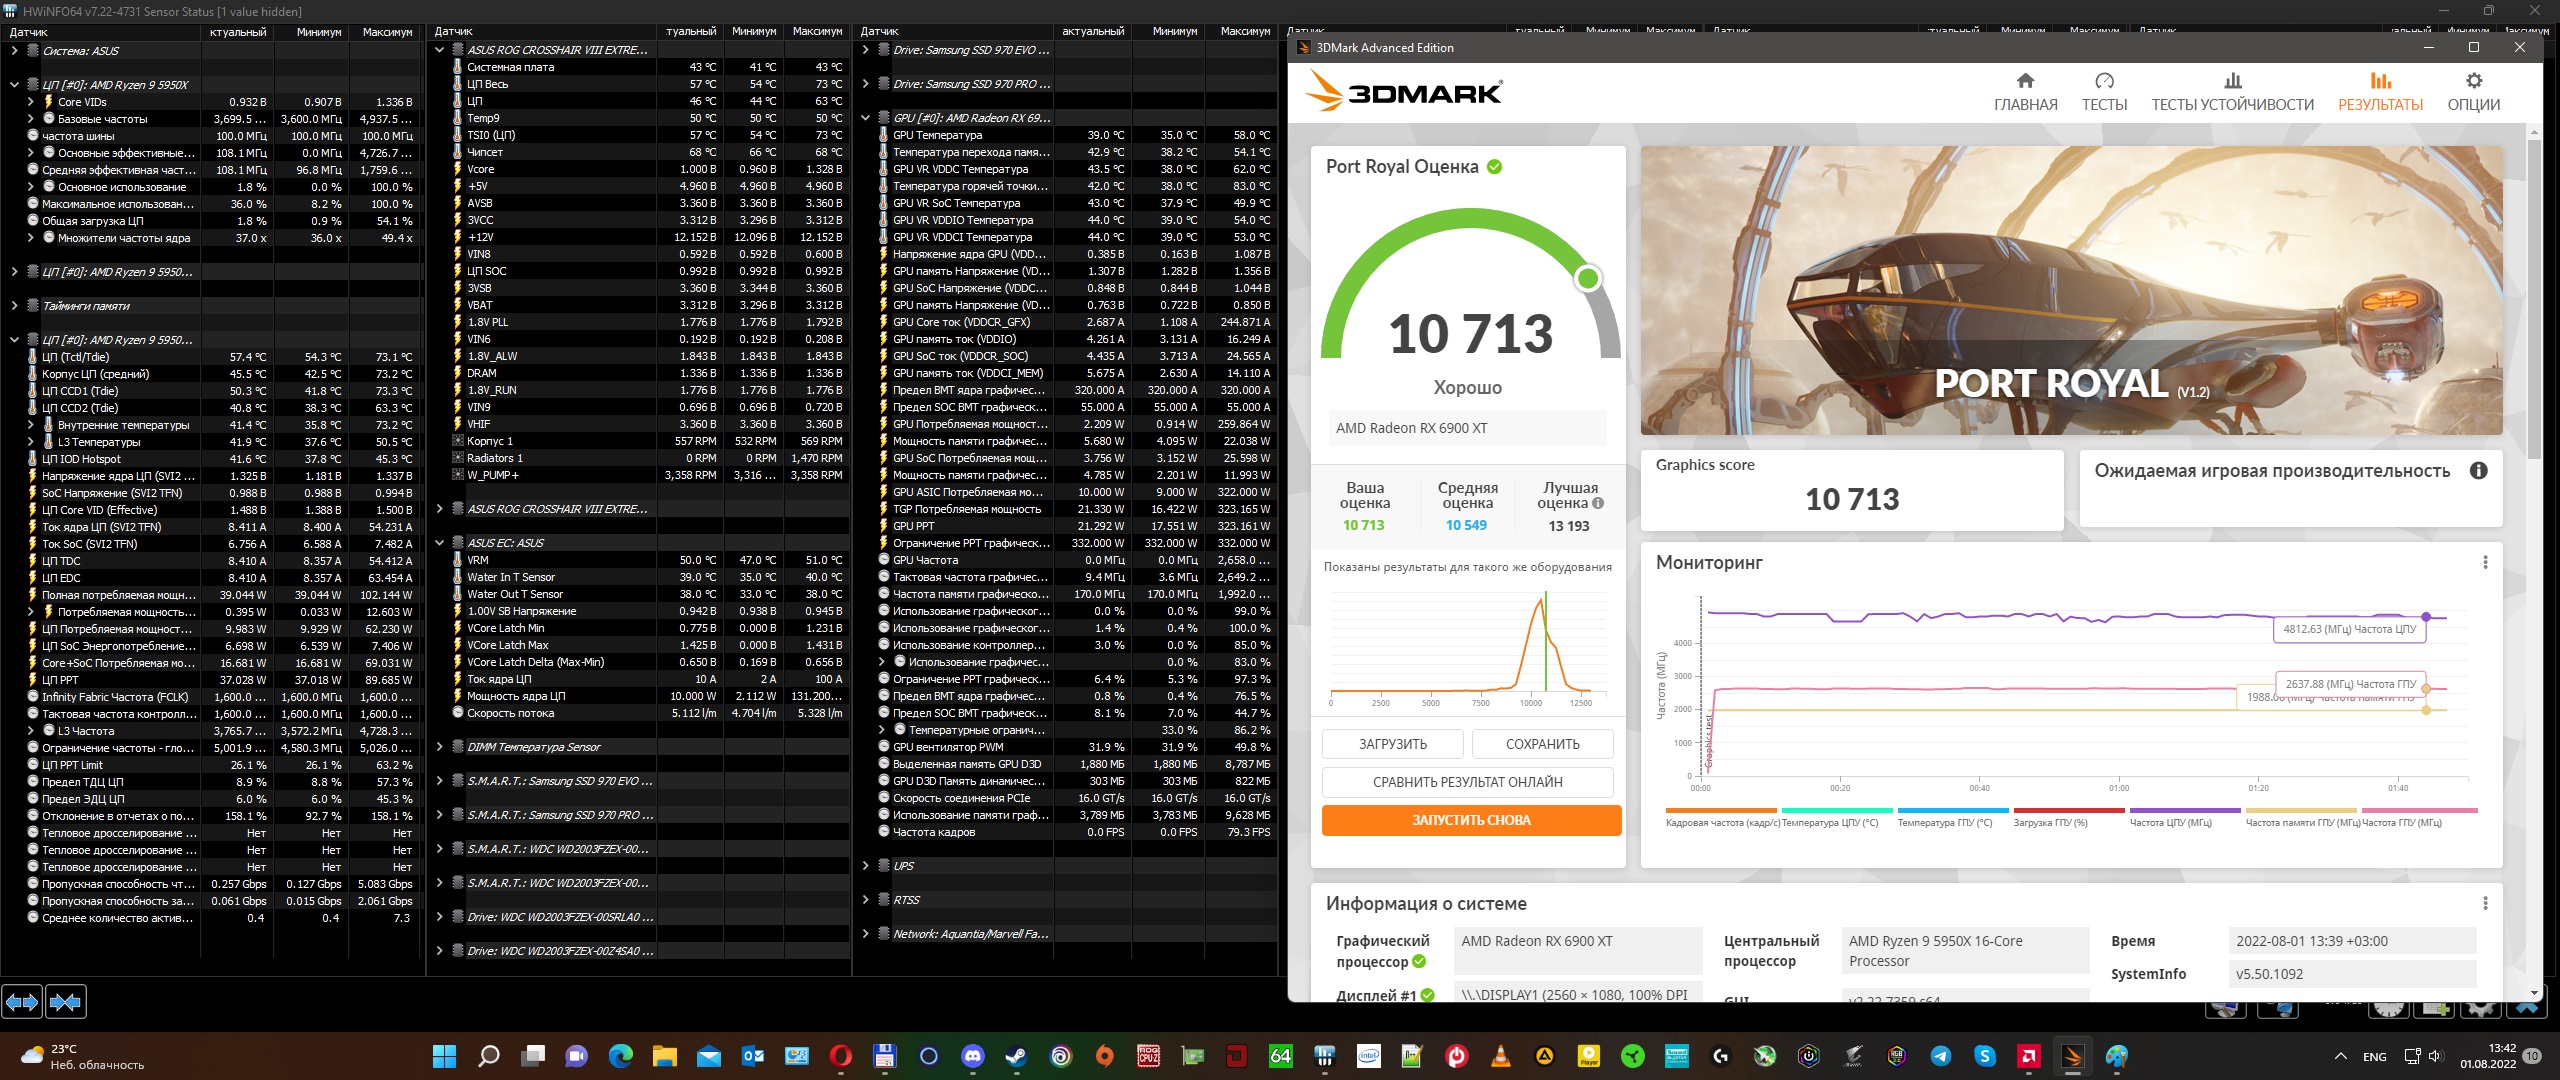The image size is (2560, 1080).
Task: Click the shrink-columns arrows button in HWiNFO
Action: click(x=66, y=1001)
